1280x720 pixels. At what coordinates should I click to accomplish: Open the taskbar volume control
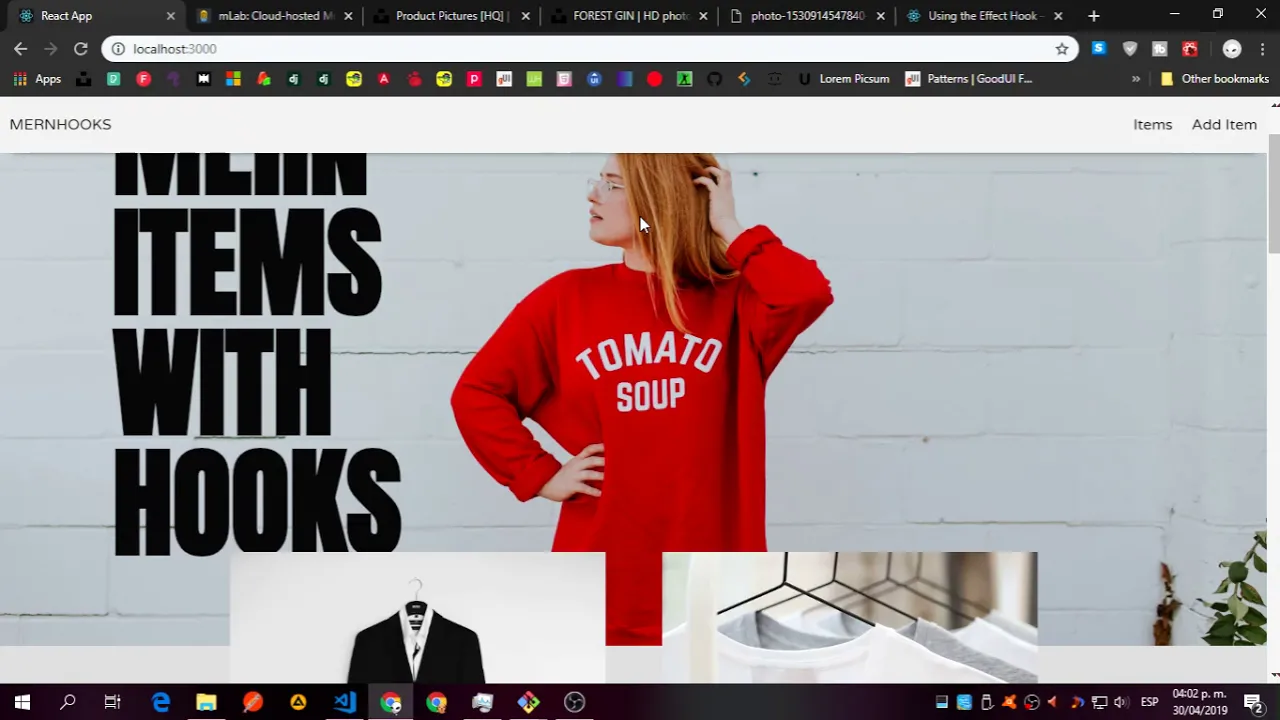[x=1121, y=702]
